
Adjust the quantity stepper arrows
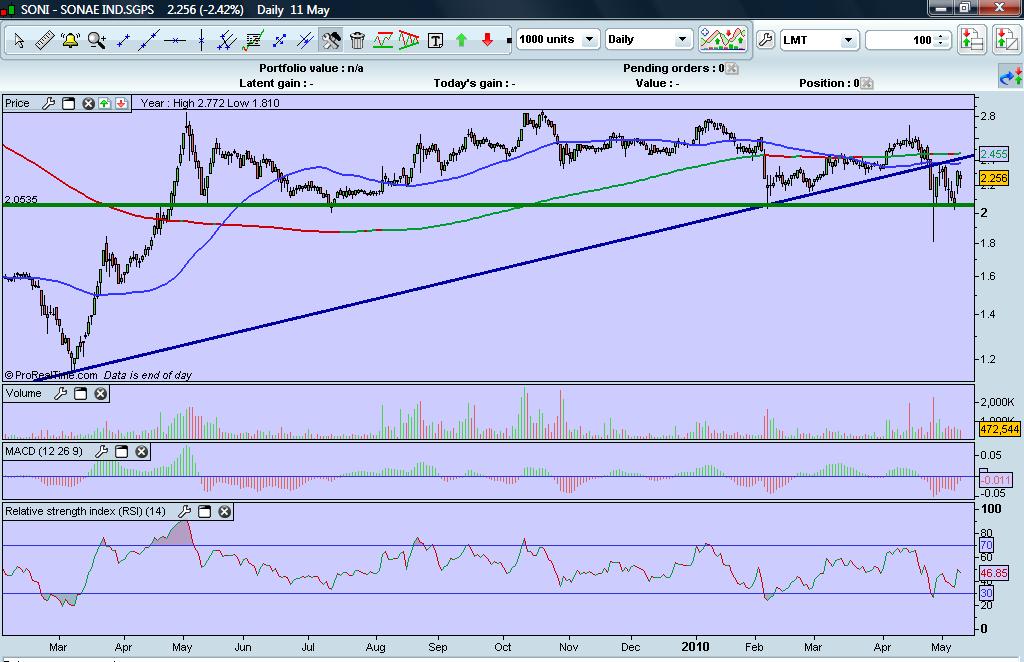coord(942,40)
